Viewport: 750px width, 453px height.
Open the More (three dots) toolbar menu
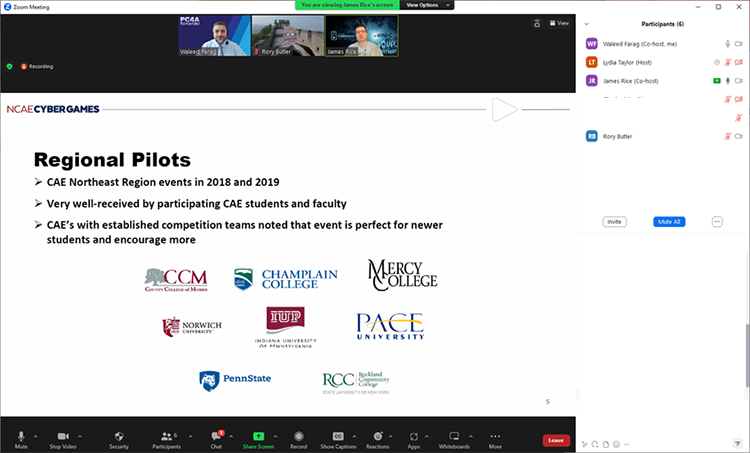pos(495,440)
